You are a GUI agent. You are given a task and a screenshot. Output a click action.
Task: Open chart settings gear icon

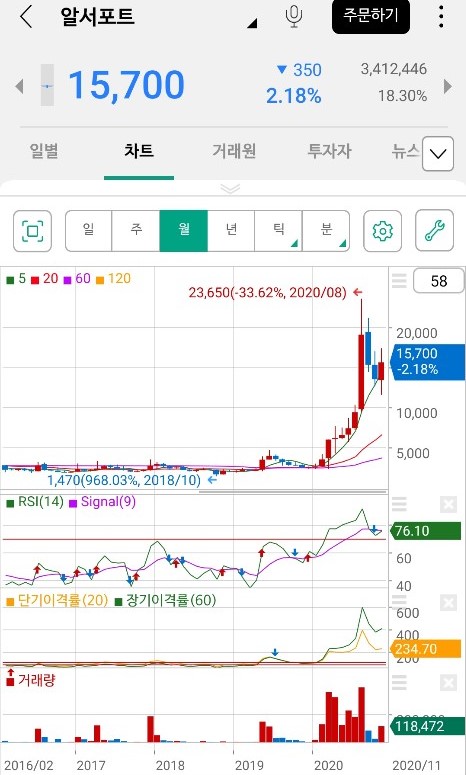382,231
